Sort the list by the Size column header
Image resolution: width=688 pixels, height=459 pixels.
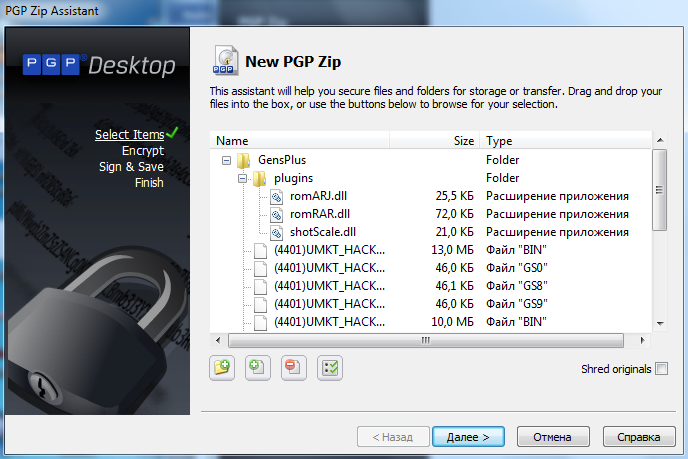434,141
